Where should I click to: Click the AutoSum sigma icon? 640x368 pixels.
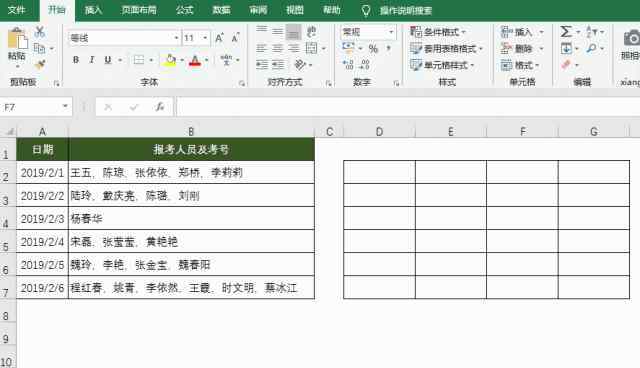[566, 31]
